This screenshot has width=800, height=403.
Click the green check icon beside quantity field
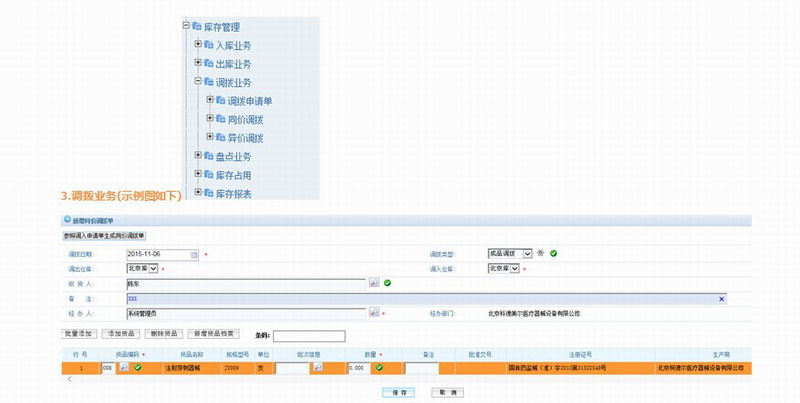pos(379,368)
